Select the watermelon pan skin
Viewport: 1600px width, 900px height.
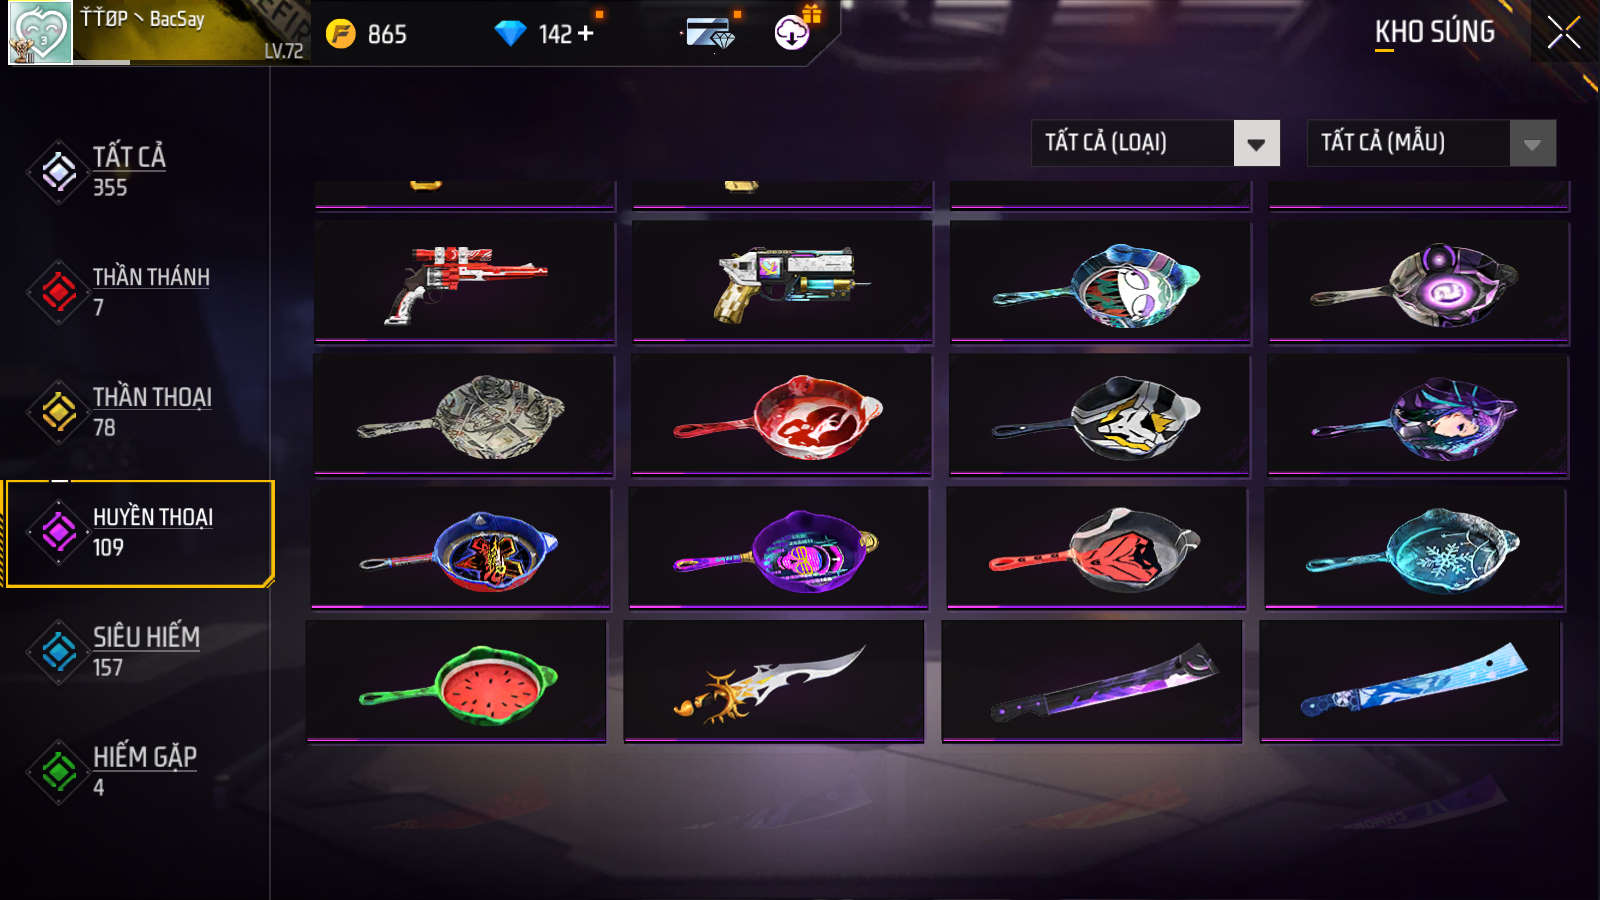tap(456, 682)
